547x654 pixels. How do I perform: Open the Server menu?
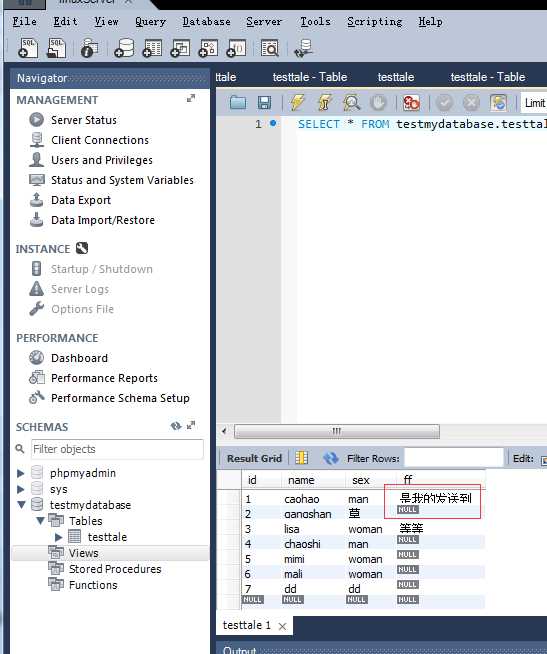click(264, 21)
